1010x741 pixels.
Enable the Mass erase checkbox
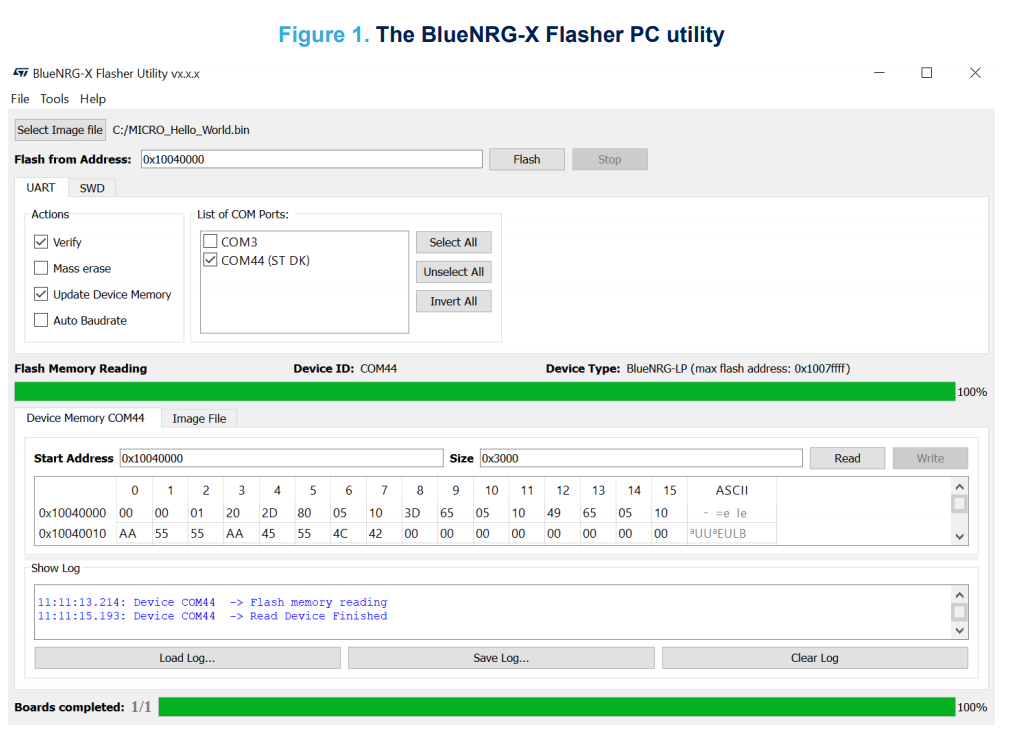(x=41, y=268)
